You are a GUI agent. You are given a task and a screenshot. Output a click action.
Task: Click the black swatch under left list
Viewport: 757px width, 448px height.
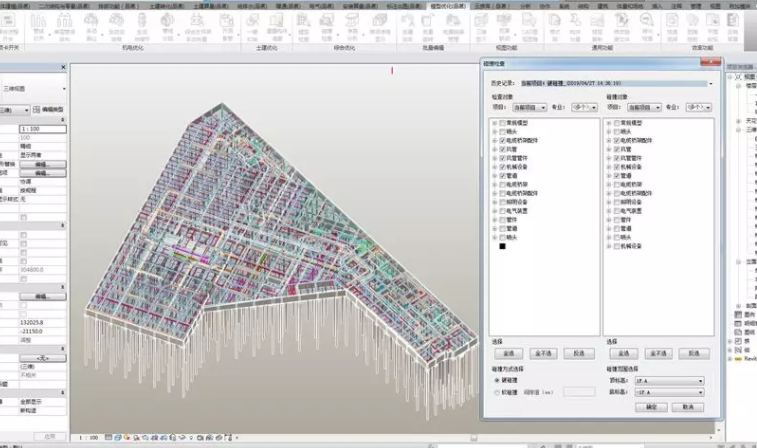[503, 246]
